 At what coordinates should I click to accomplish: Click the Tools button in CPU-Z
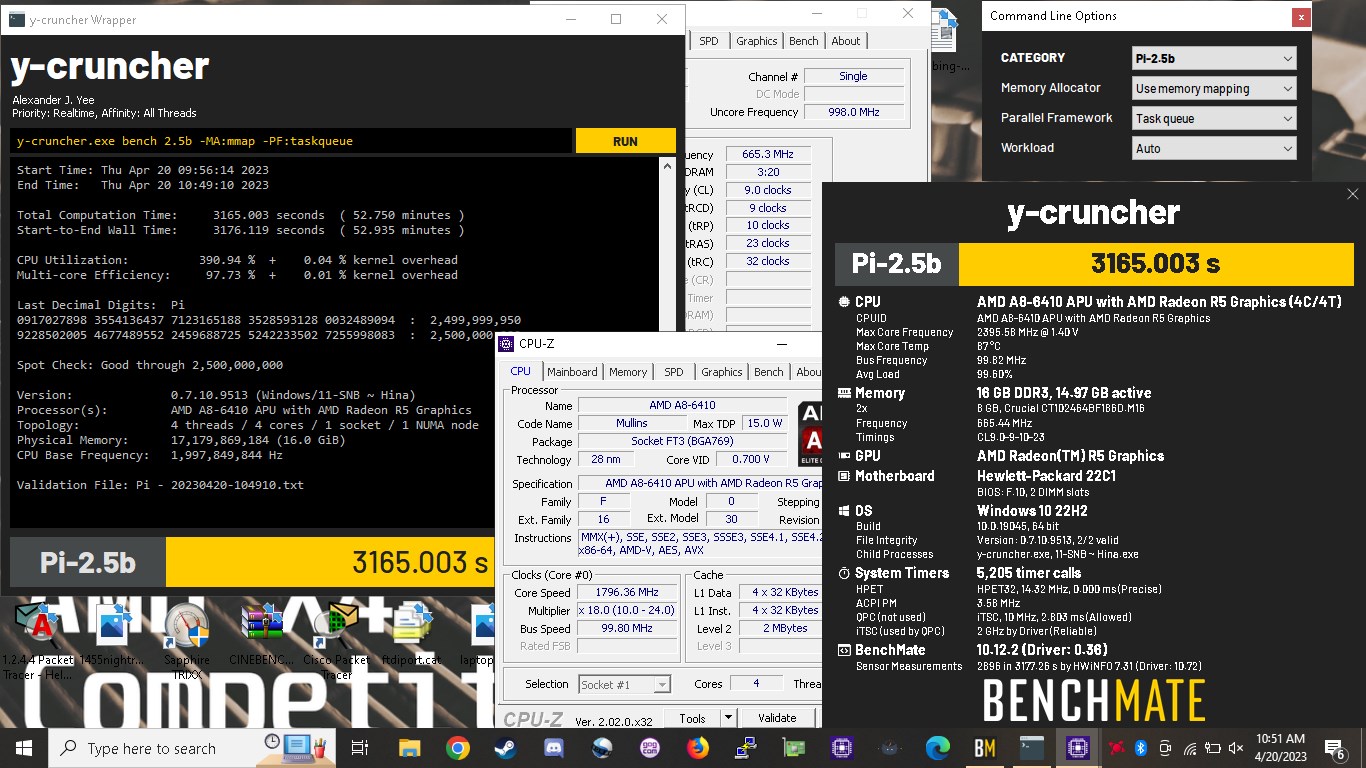pos(692,718)
